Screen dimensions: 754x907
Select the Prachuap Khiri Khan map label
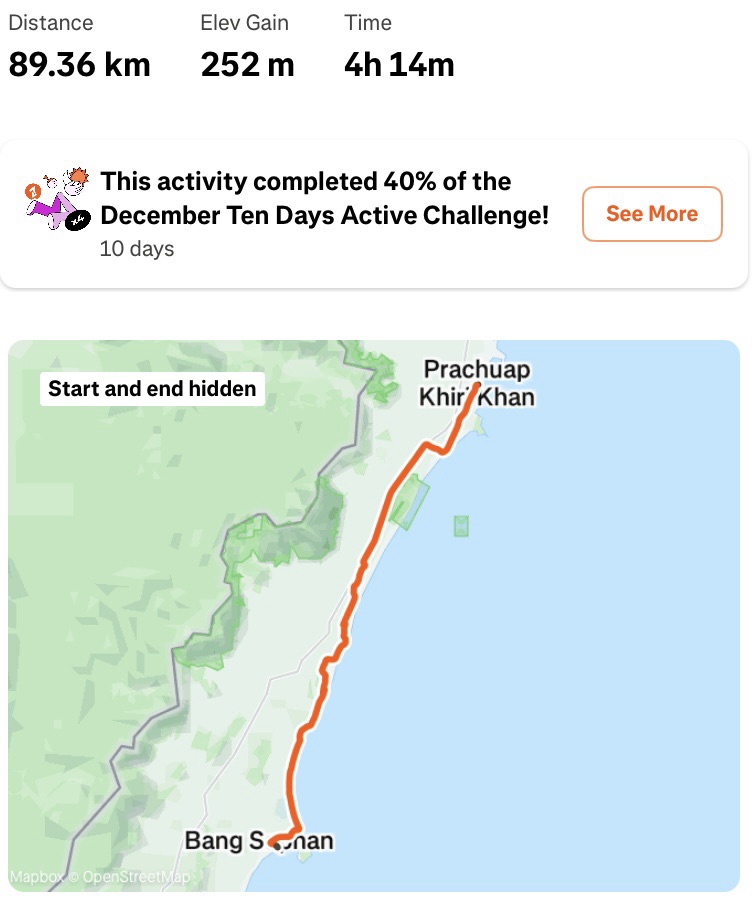coord(476,384)
